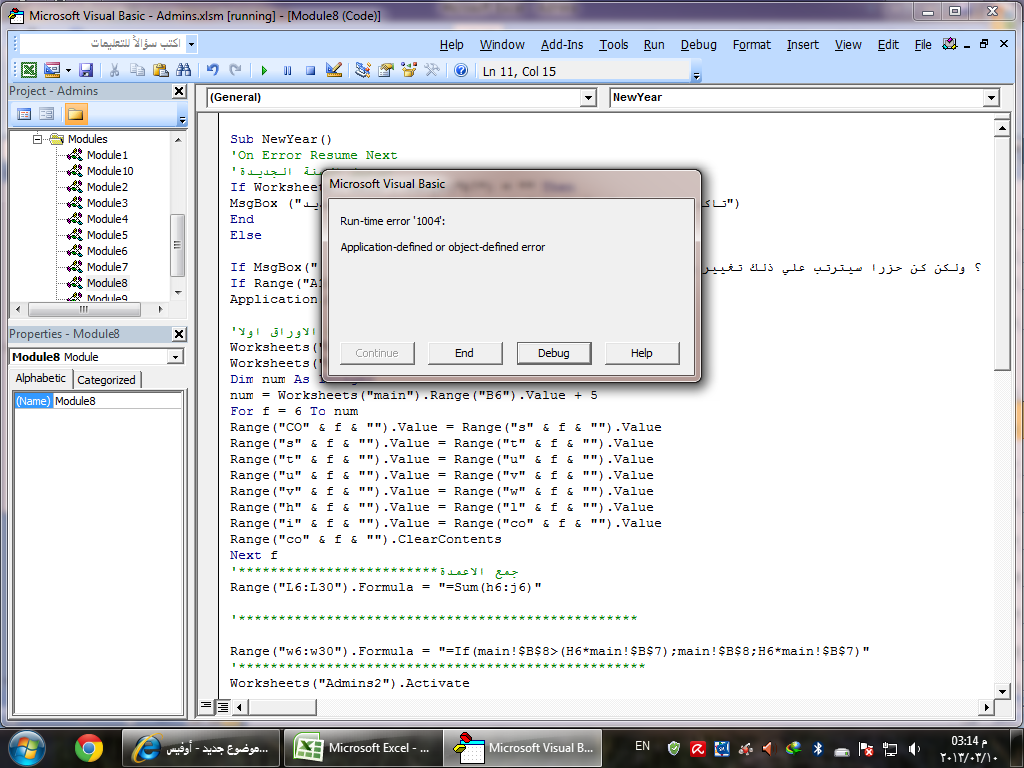Select Module4 in the project tree
Screen dimensions: 1024x768
pos(107,219)
